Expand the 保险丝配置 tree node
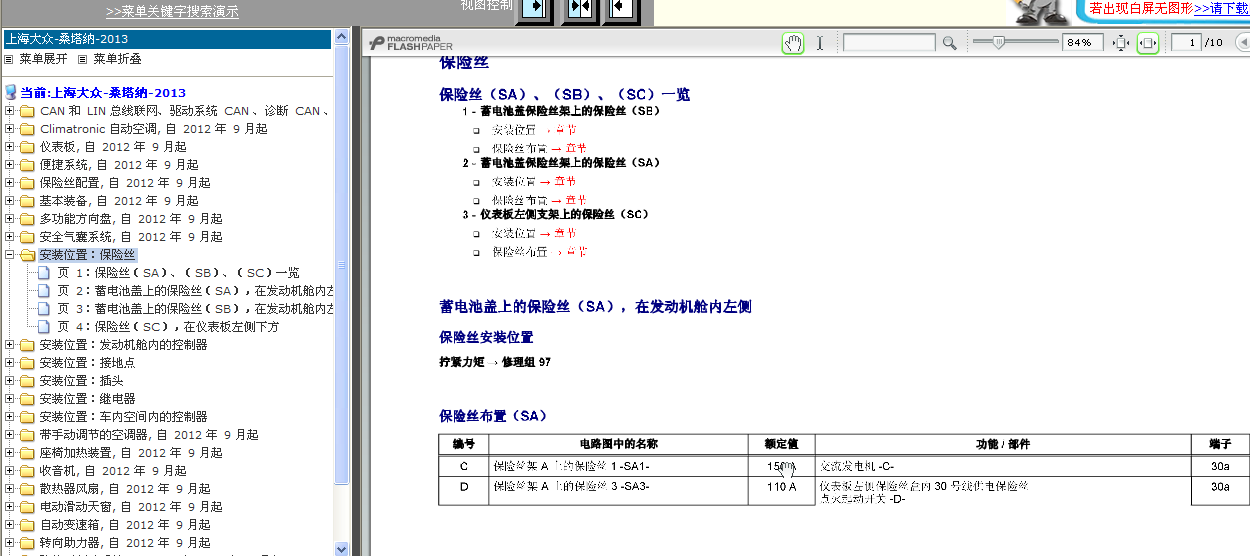The image size is (1250, 556). coord(10,183)
